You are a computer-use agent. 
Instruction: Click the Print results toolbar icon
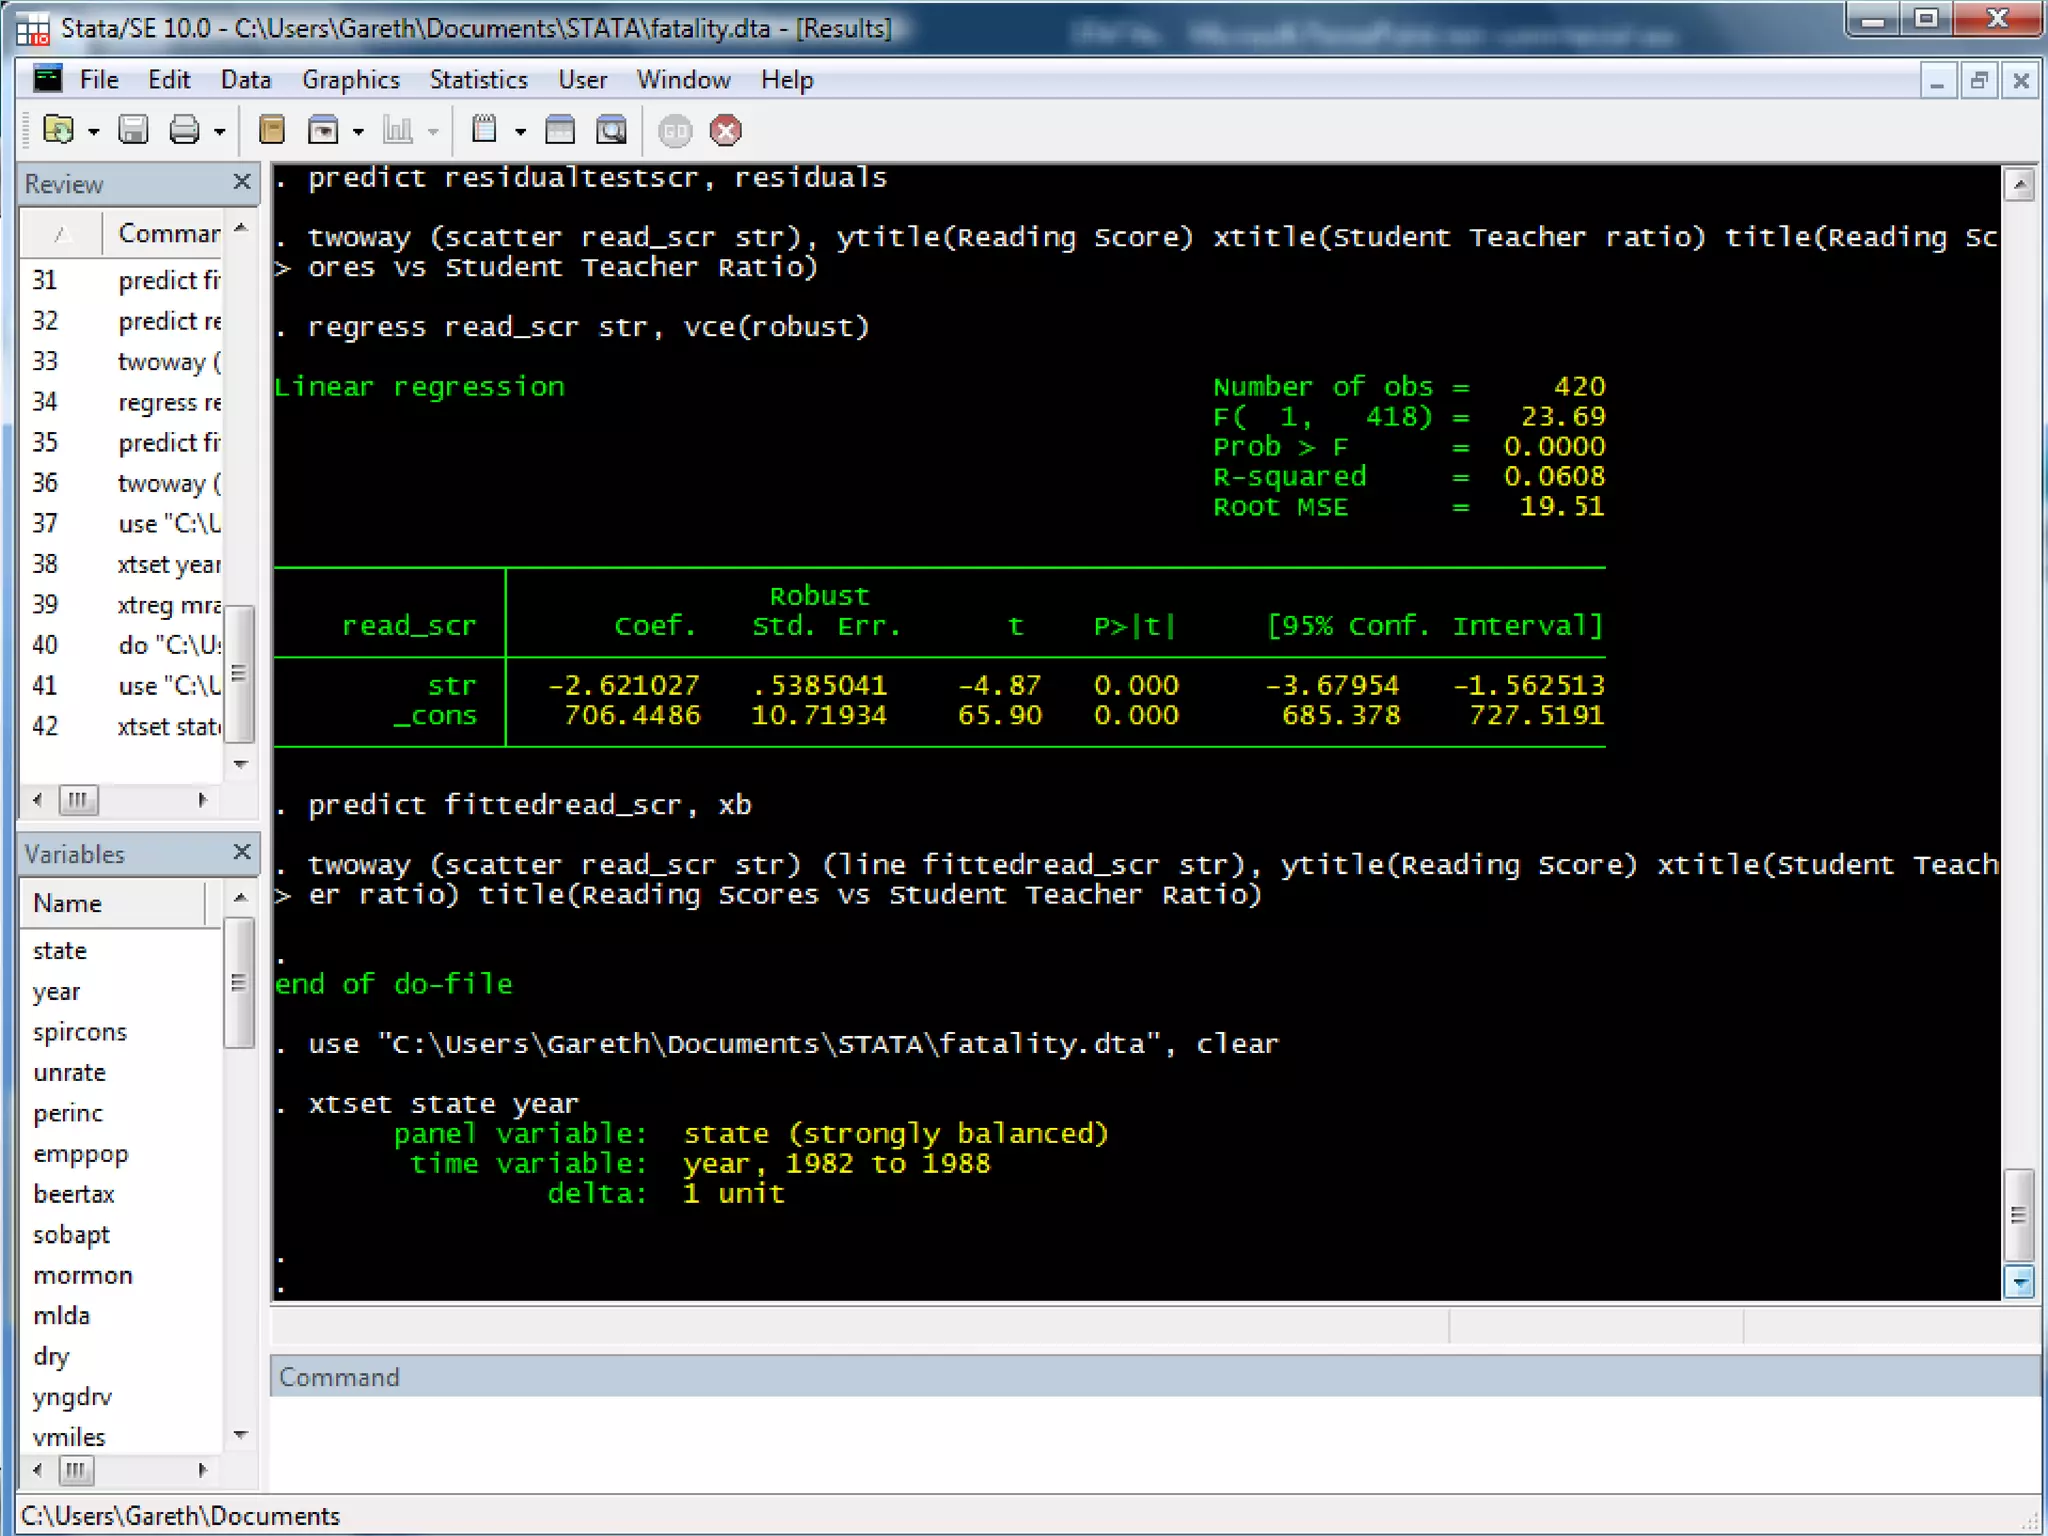click(184, 130)
